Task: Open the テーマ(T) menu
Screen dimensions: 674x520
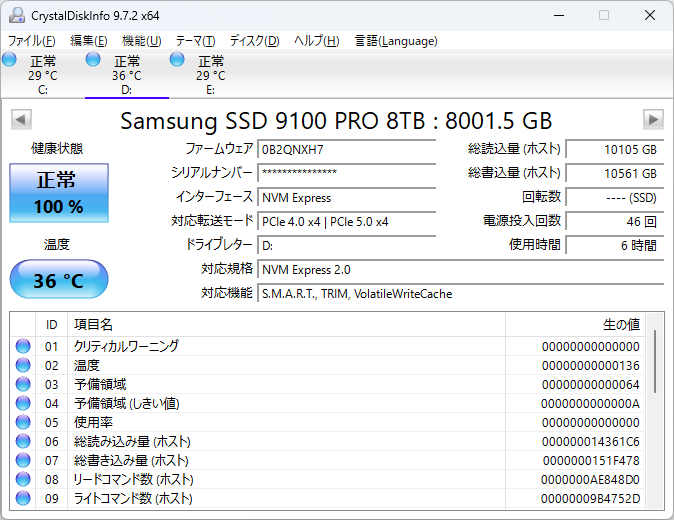Action: tap(195, 41)
